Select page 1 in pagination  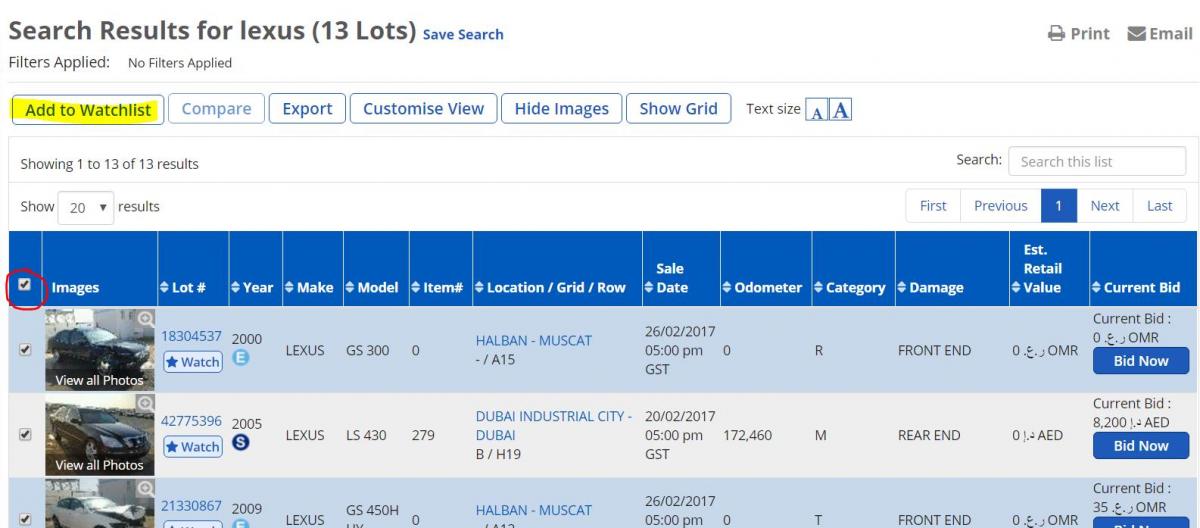coord(1060,206)
